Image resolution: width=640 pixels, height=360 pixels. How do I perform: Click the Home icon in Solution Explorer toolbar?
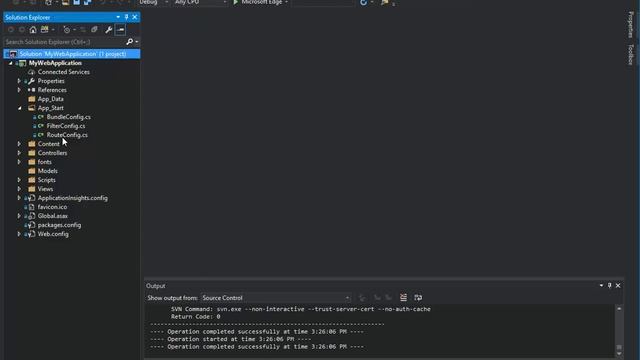pos(33,30)
